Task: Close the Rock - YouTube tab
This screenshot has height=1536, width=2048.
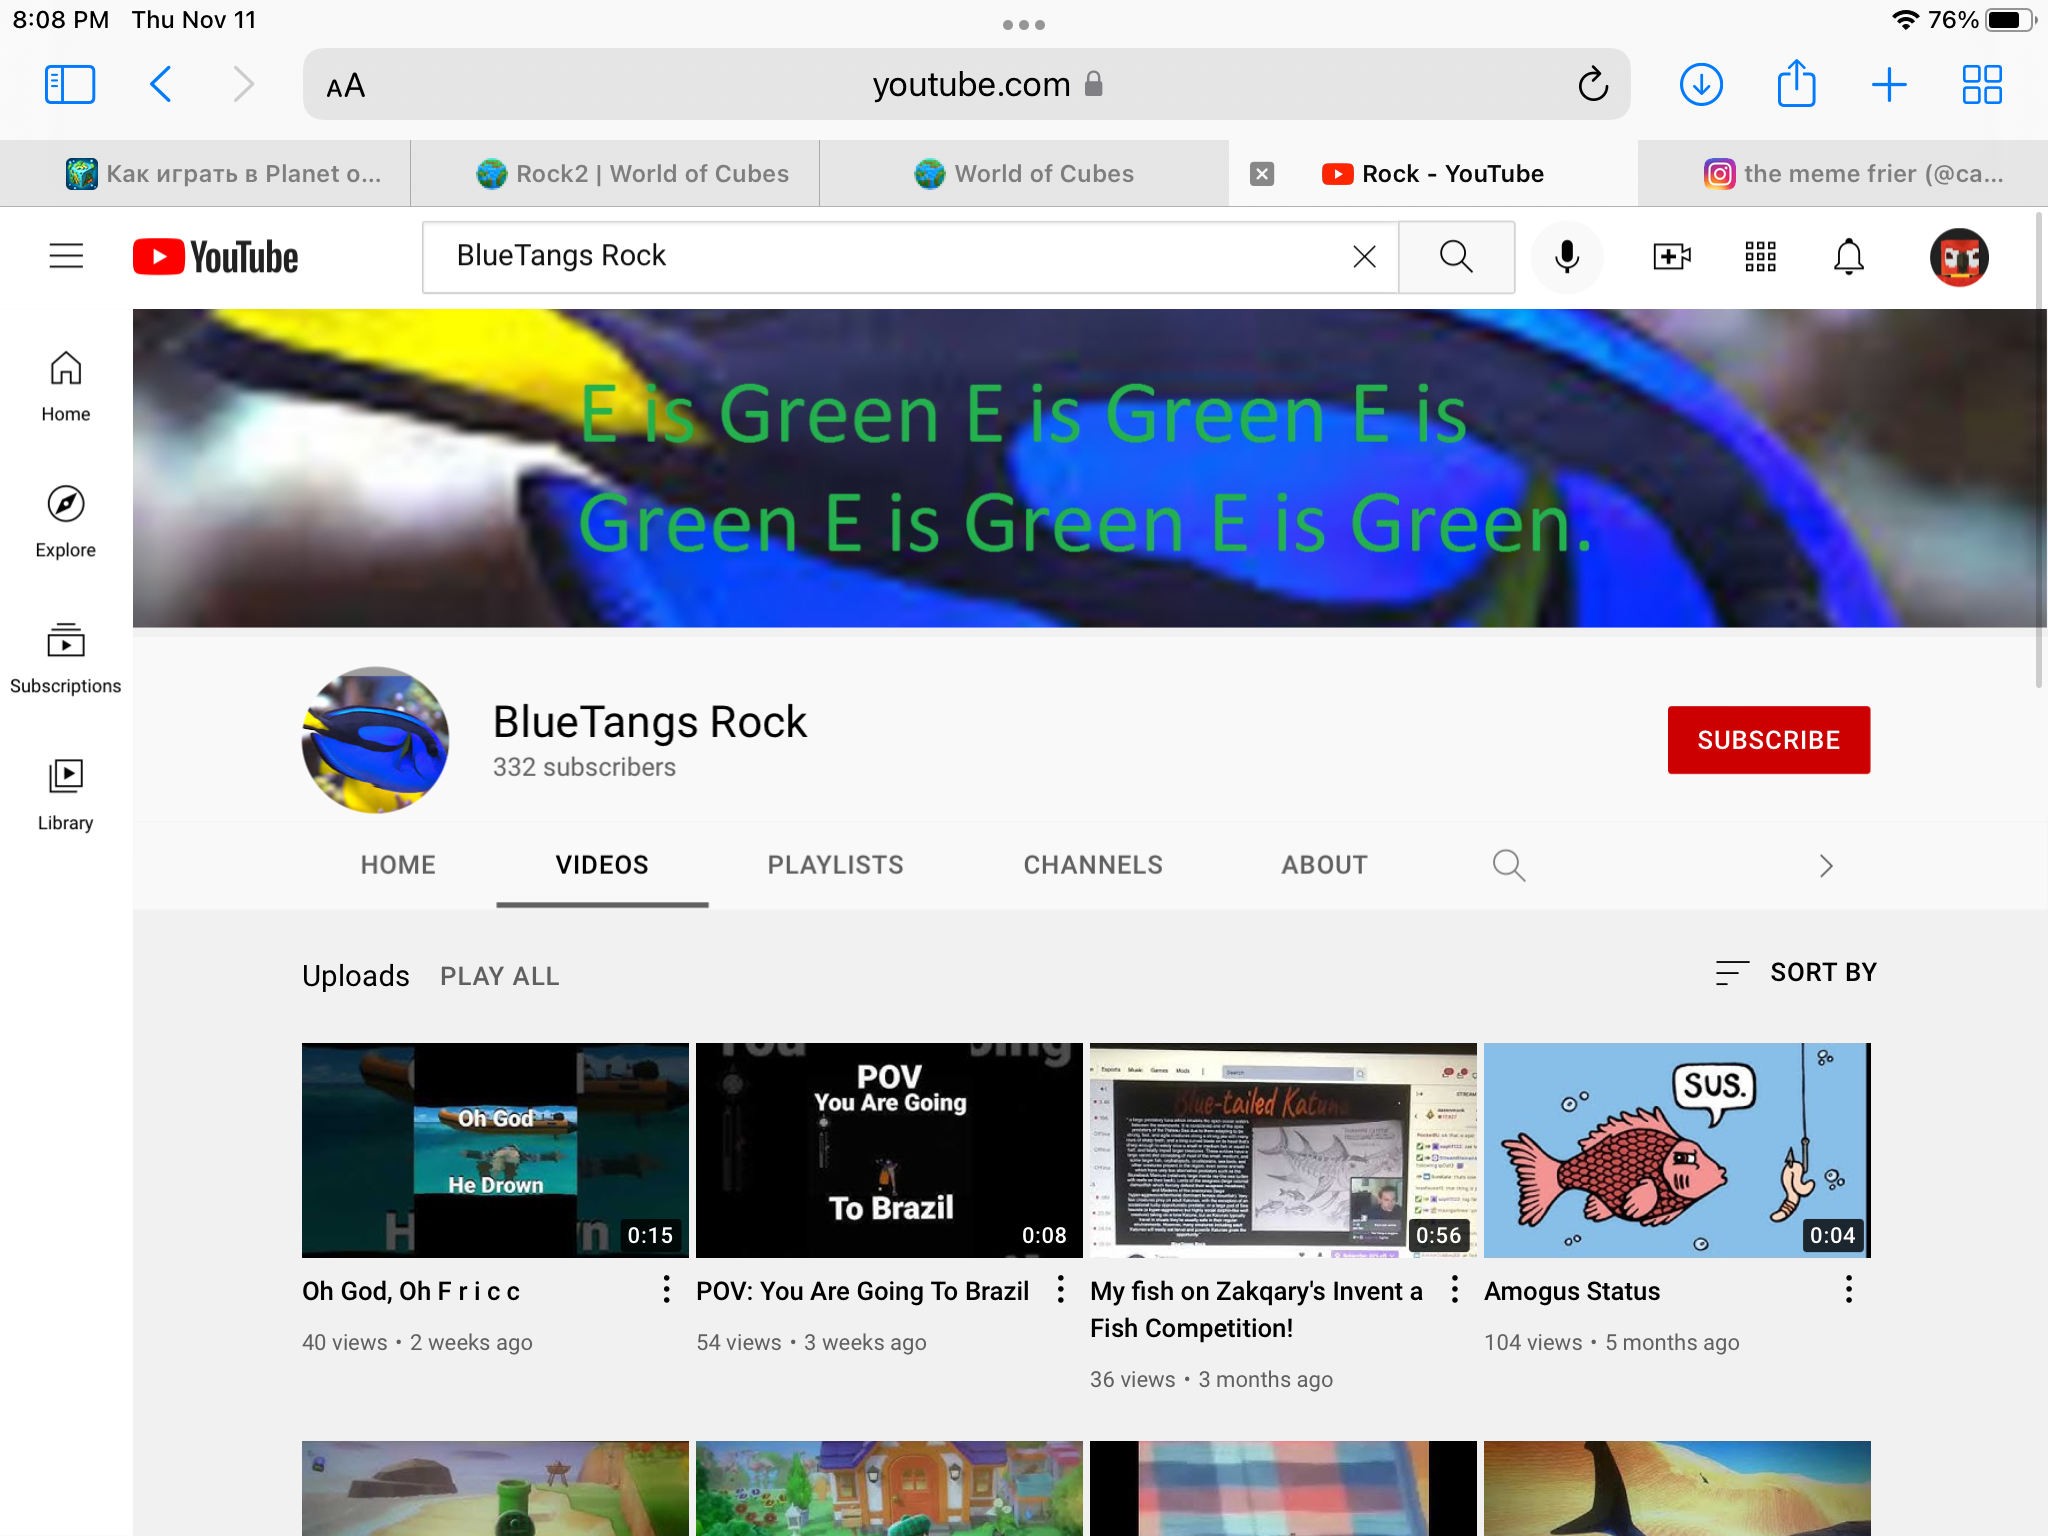Action: click(x=1262, y=174)
